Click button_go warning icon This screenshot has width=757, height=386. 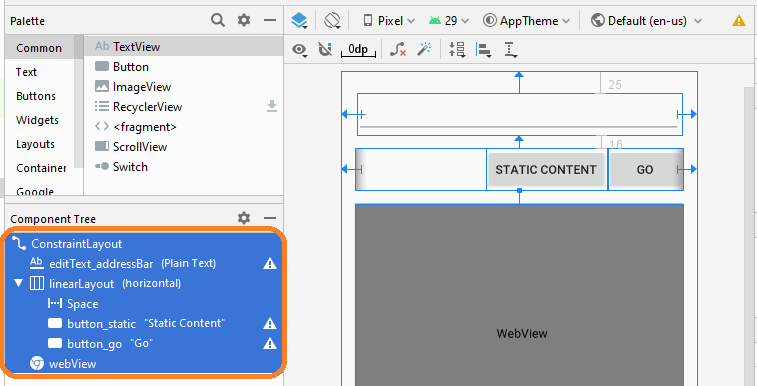269,344
